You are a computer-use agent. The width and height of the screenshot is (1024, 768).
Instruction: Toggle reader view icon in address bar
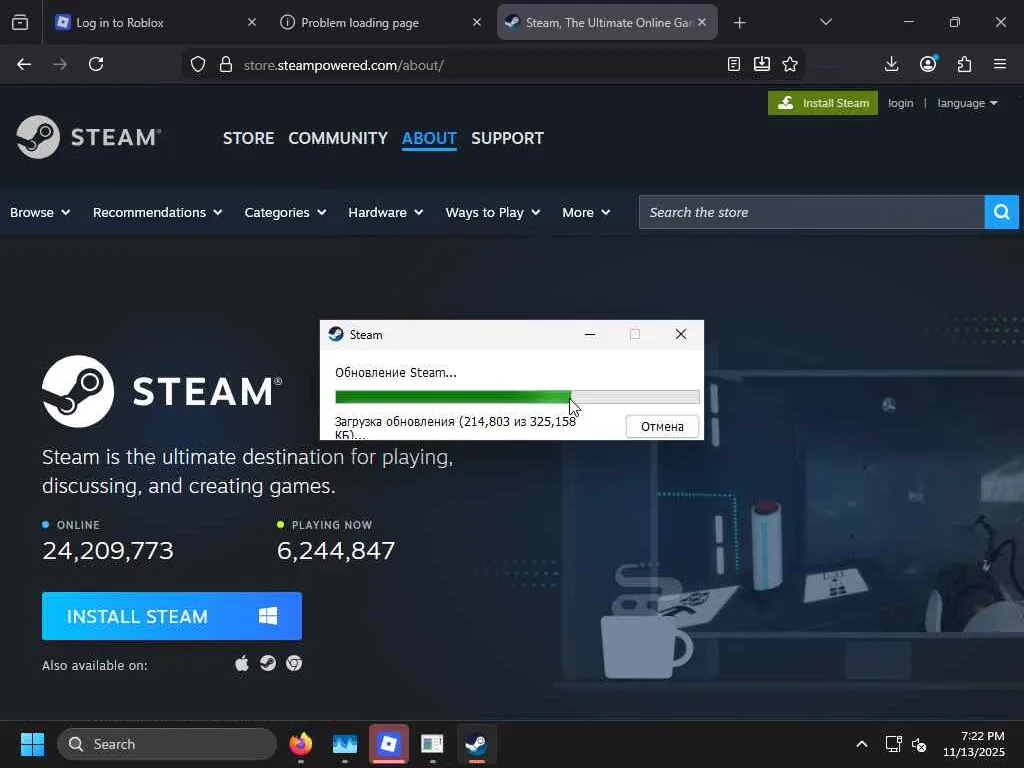(x=734, y=64)
